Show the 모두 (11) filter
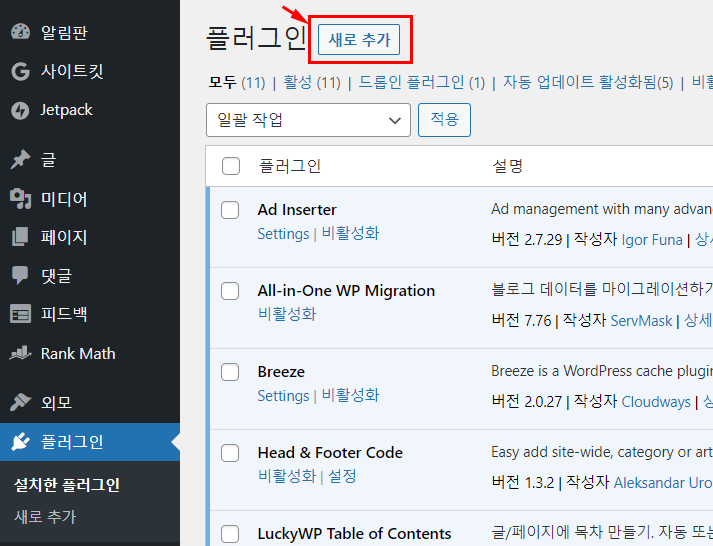Screen dimensions: 713x546 pos(237,82)
